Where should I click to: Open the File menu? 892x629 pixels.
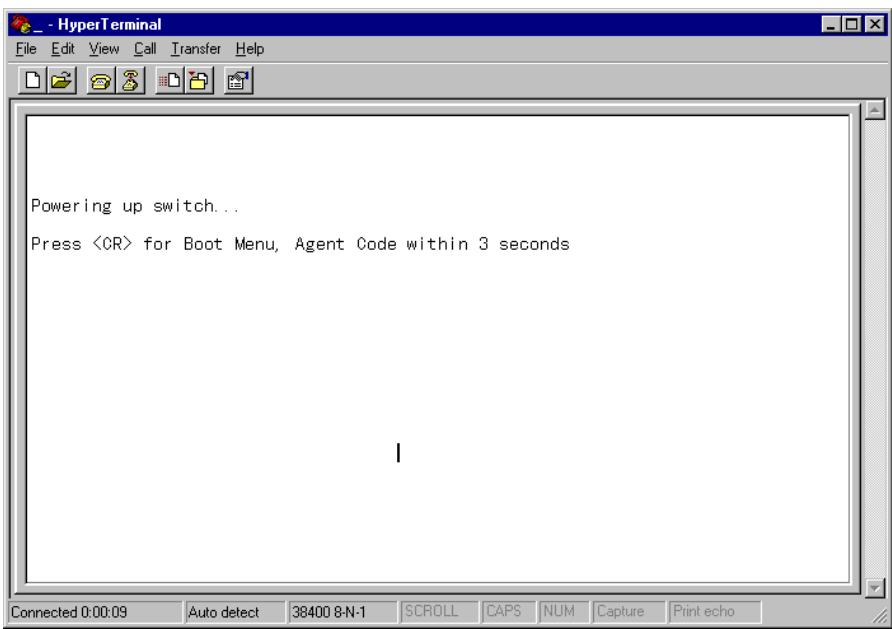coord(26,49)
